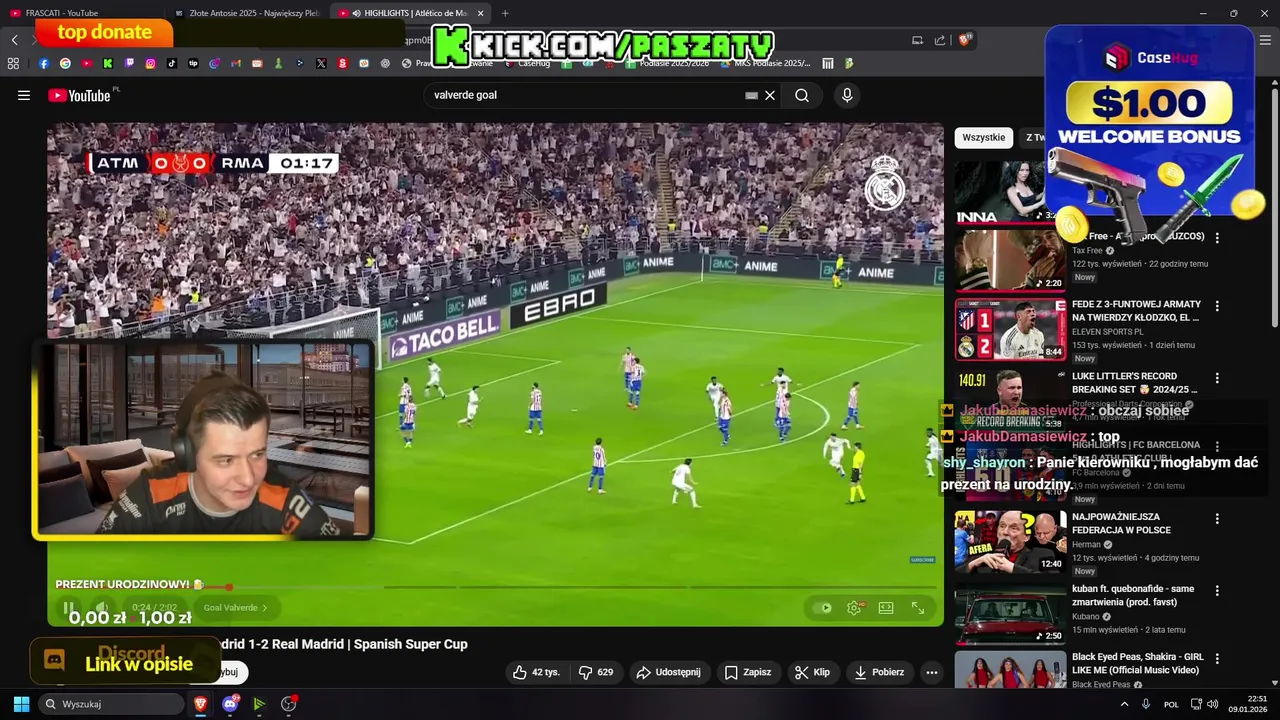
Task: Mute the video volume
Action: point(102,607)
